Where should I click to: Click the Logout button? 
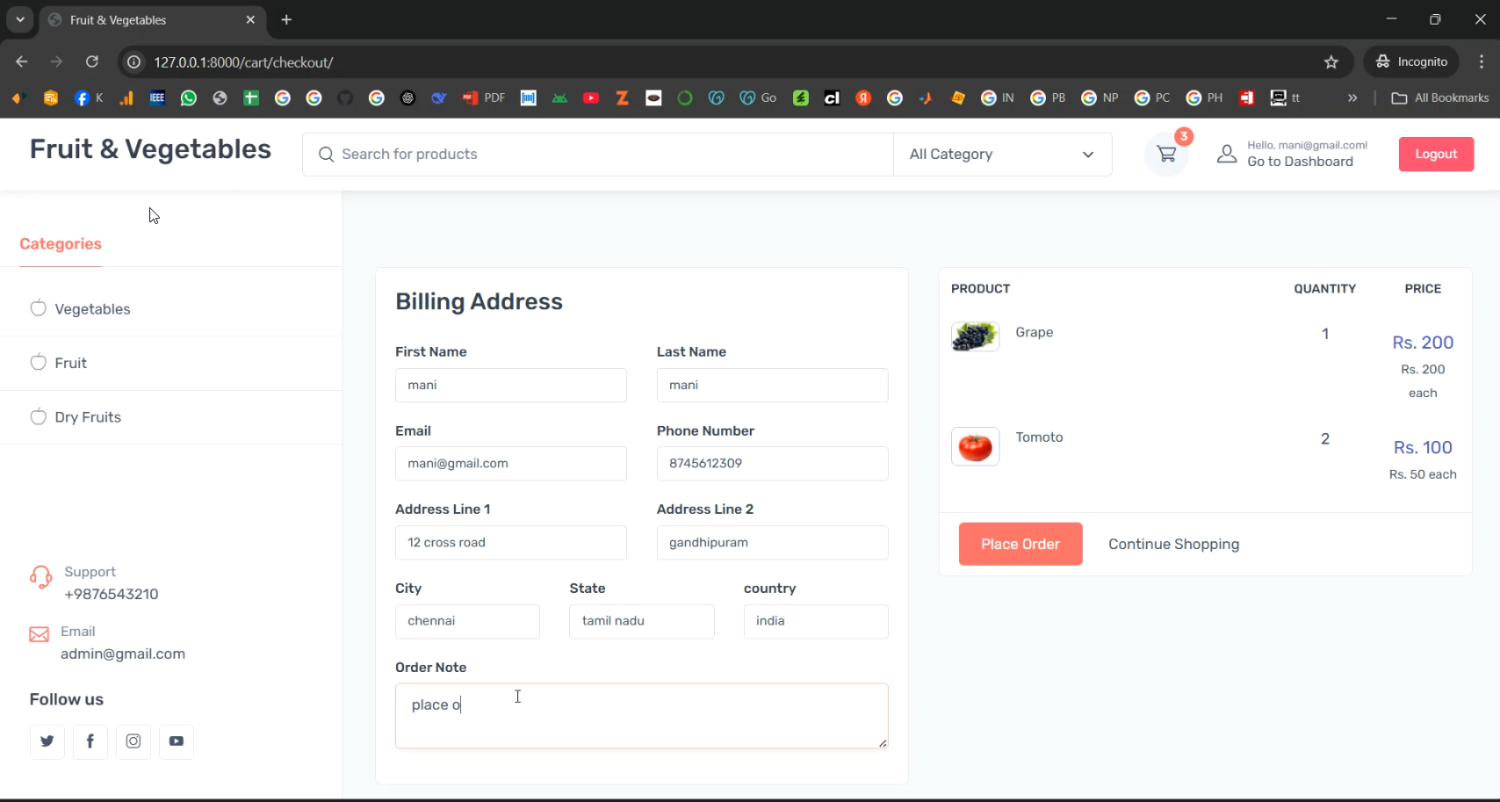tap(1435, 154)
